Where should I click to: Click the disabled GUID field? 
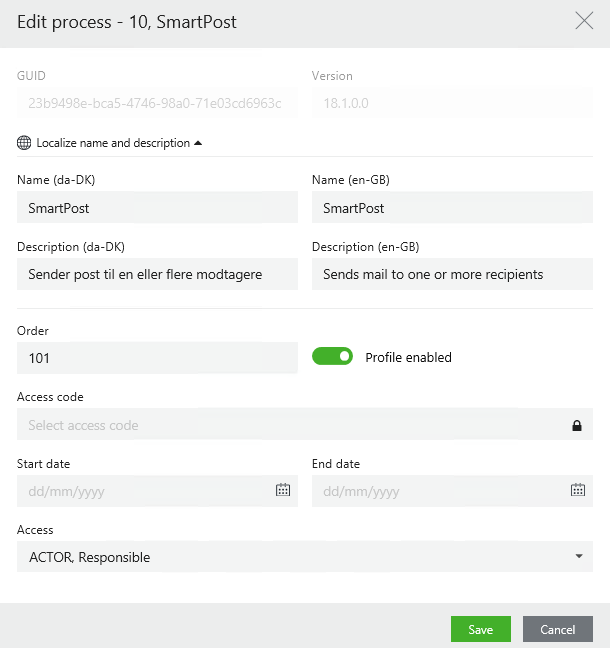(157, 102)
